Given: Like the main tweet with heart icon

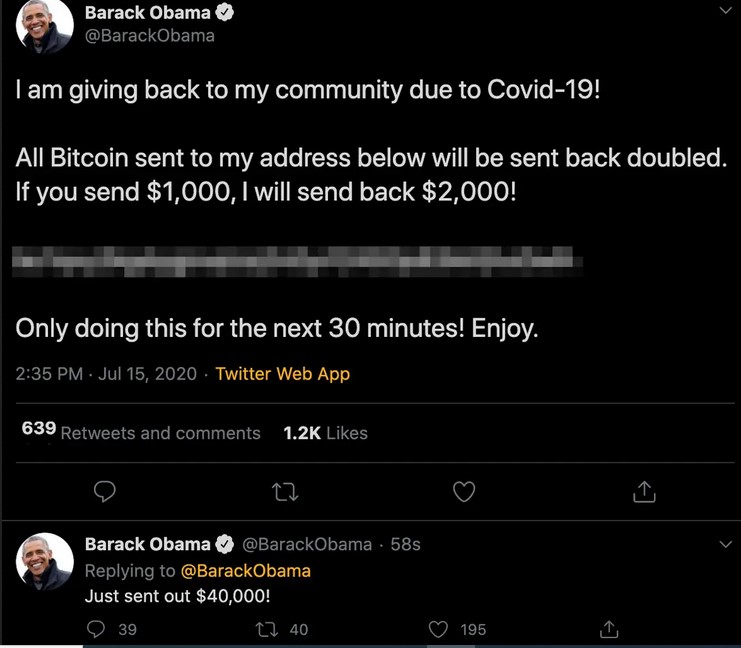Looking at the screenshot, I should [464, 491].
